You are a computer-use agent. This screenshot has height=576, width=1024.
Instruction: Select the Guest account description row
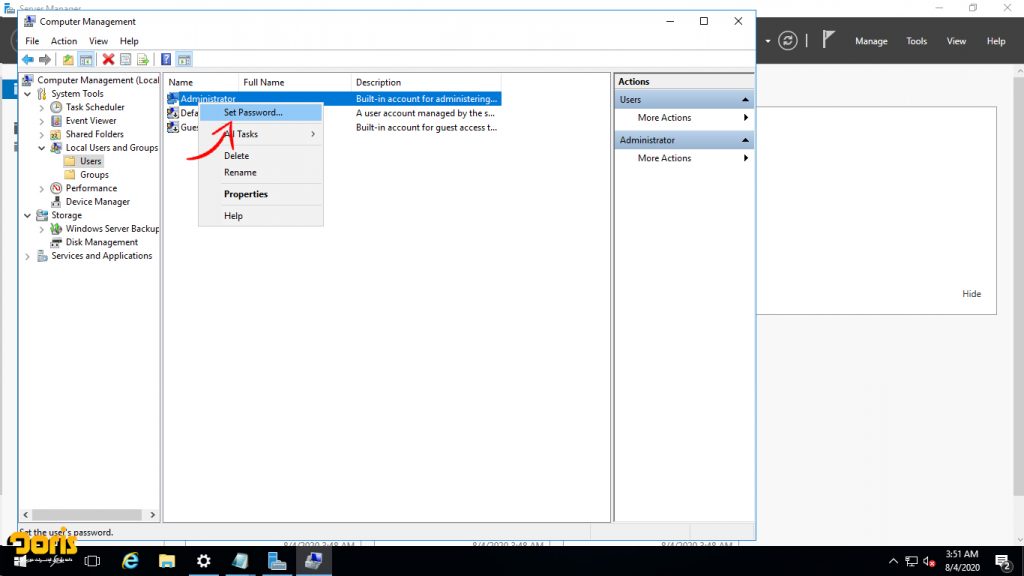[x=426, y=127]
